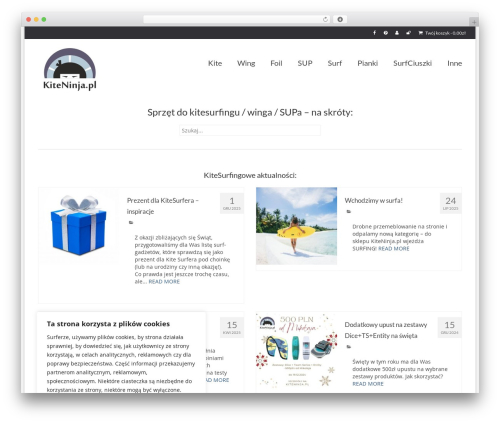This screenshot has height=423, width=500.
Task: Open the Inne menu
Action: click(x=454, y=63)
